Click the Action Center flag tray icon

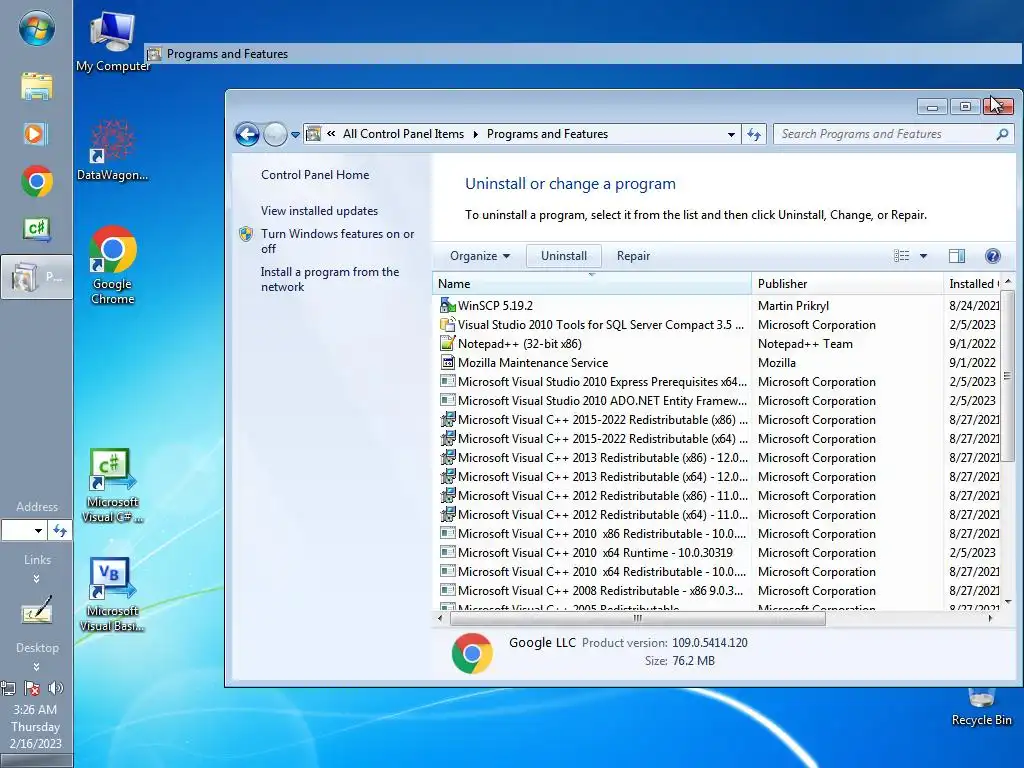31,688
